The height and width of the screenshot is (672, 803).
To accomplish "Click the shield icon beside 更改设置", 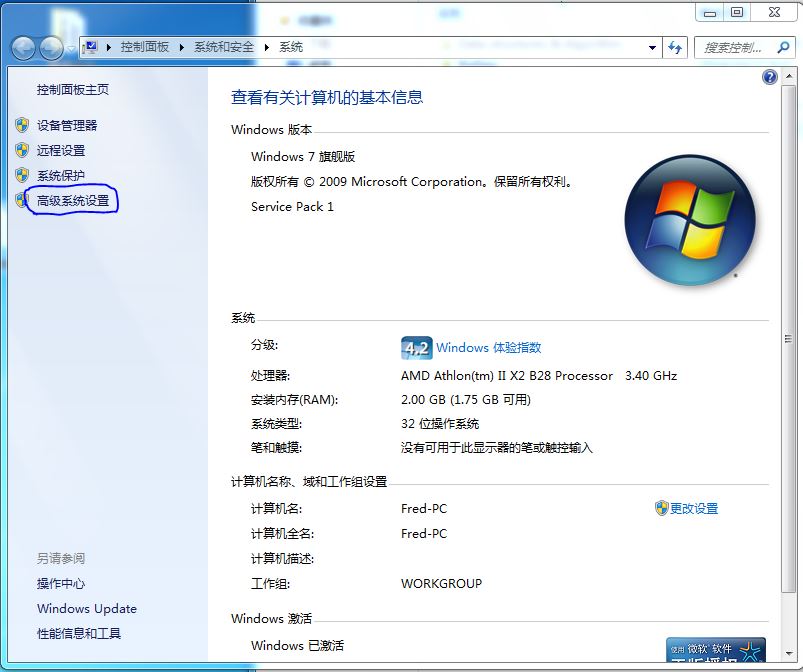I will tap(661, 508).
